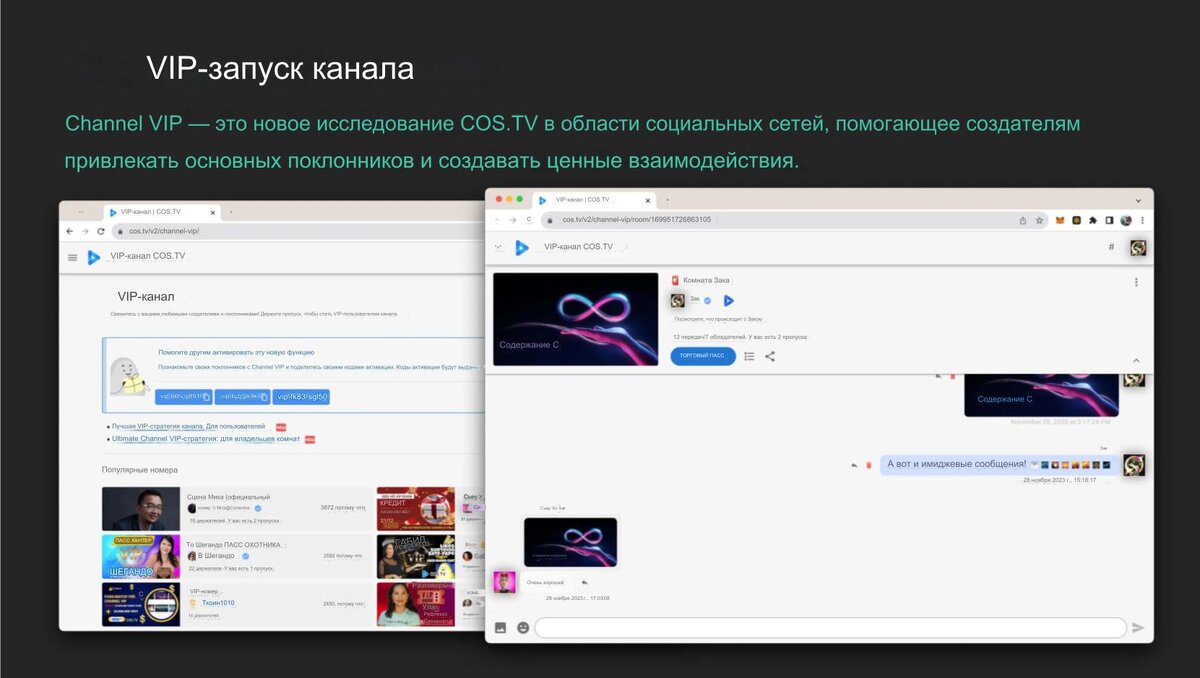Open new tab in right browser window
1200x678 pixels.
pos(667,200)
